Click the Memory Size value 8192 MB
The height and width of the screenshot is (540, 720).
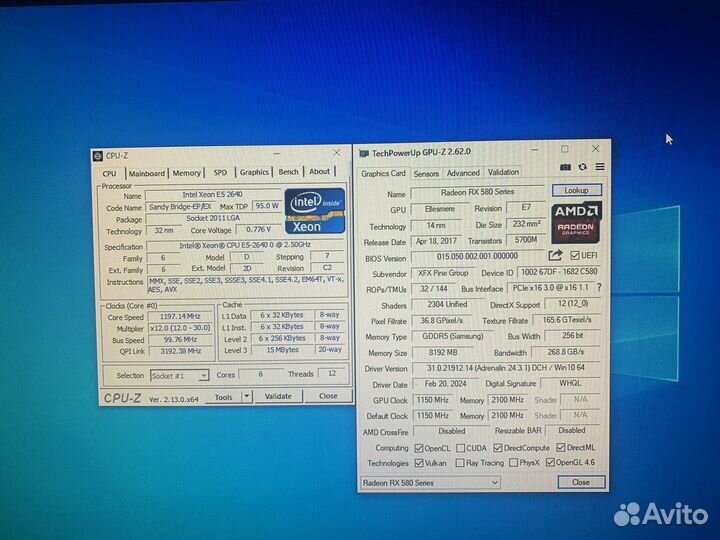[443, 352]
